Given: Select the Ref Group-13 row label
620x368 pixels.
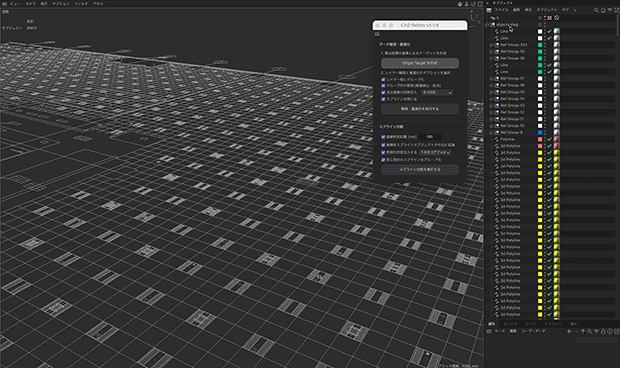Looking at the screenshot, I should (512, 106).
